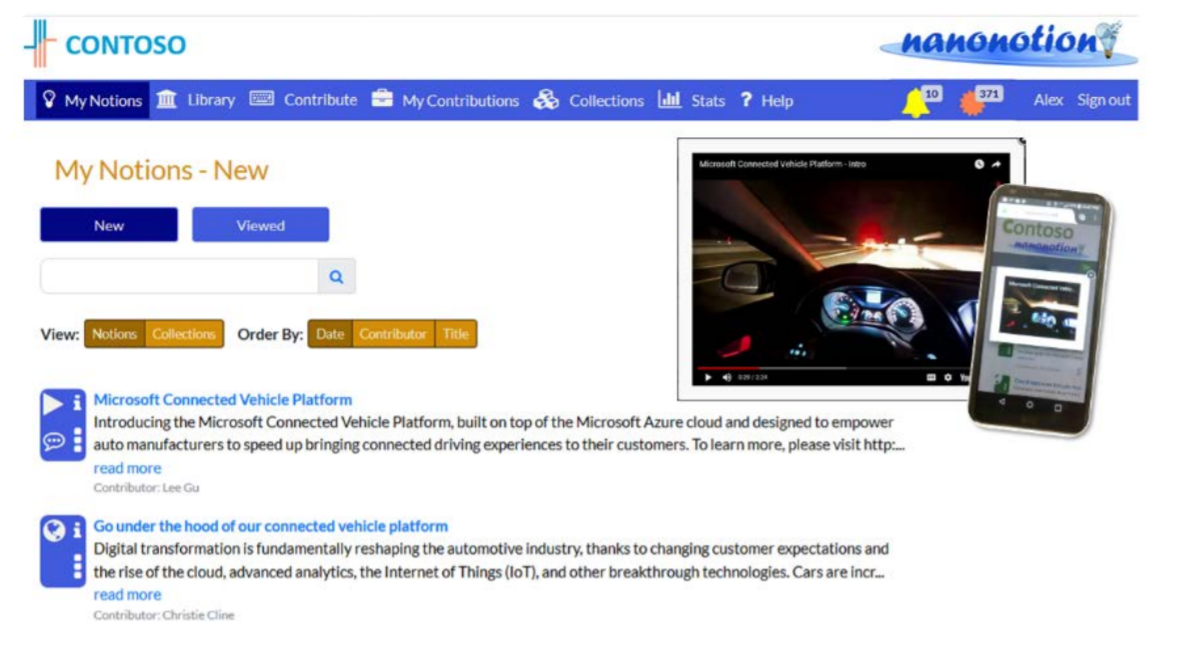
Task: Click the nanonotion logo
Action: point(1008,42)
